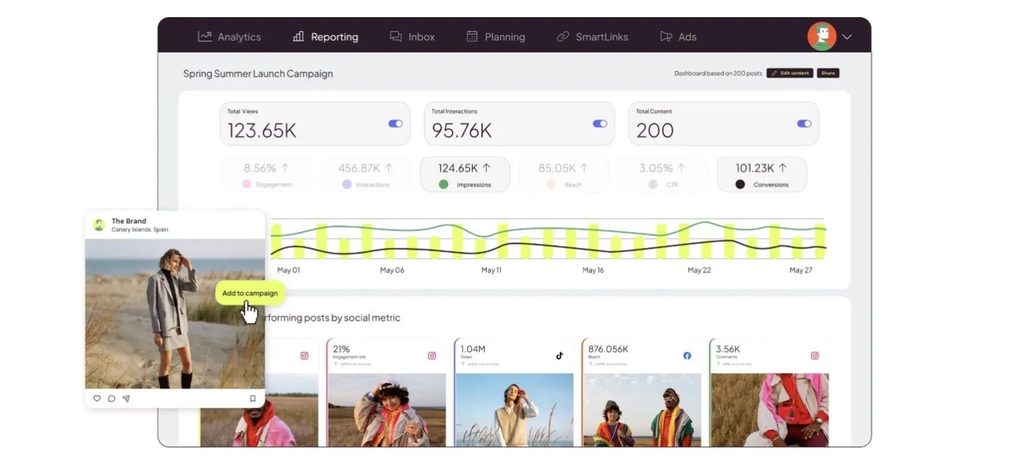Click the 123.65K Total Views value
Viewport: 1024px width, 475px height.
click(262, 131)
